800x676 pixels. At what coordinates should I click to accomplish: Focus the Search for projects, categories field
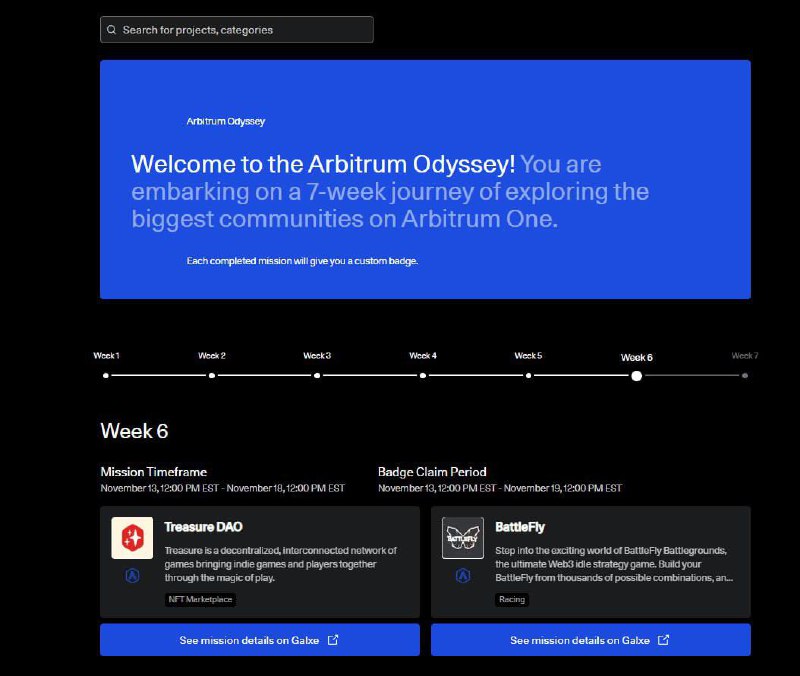[x=237, y=30]
